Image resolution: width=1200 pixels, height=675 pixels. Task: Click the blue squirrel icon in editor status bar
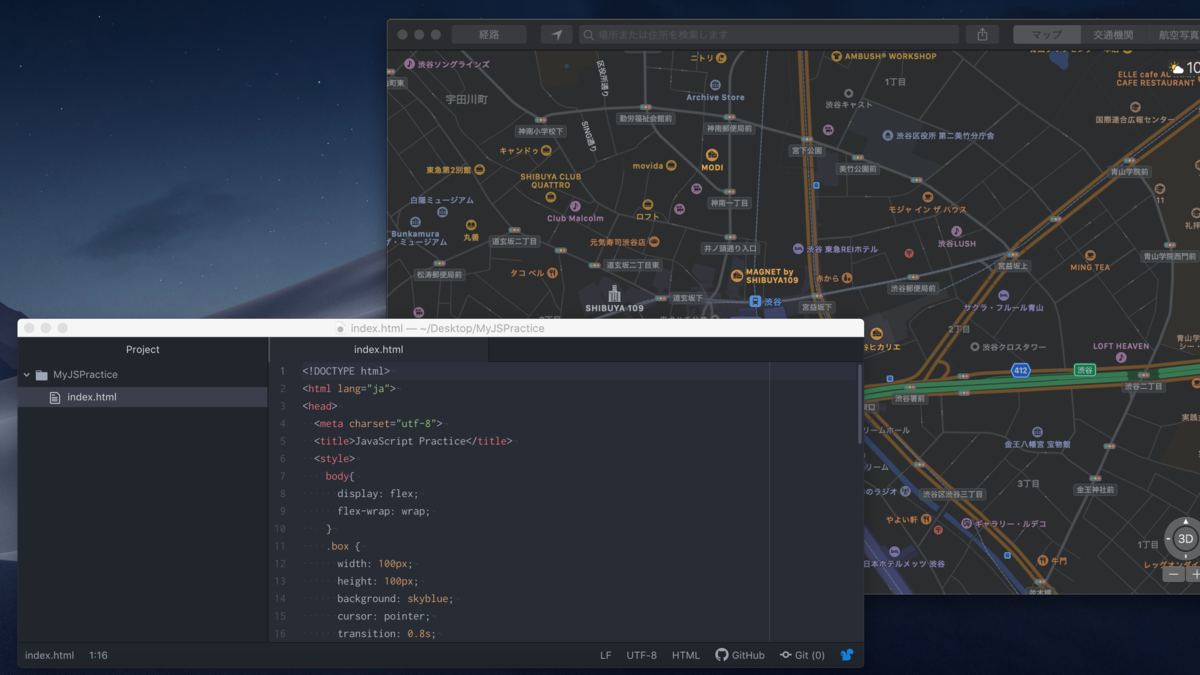tap(847, 655)
